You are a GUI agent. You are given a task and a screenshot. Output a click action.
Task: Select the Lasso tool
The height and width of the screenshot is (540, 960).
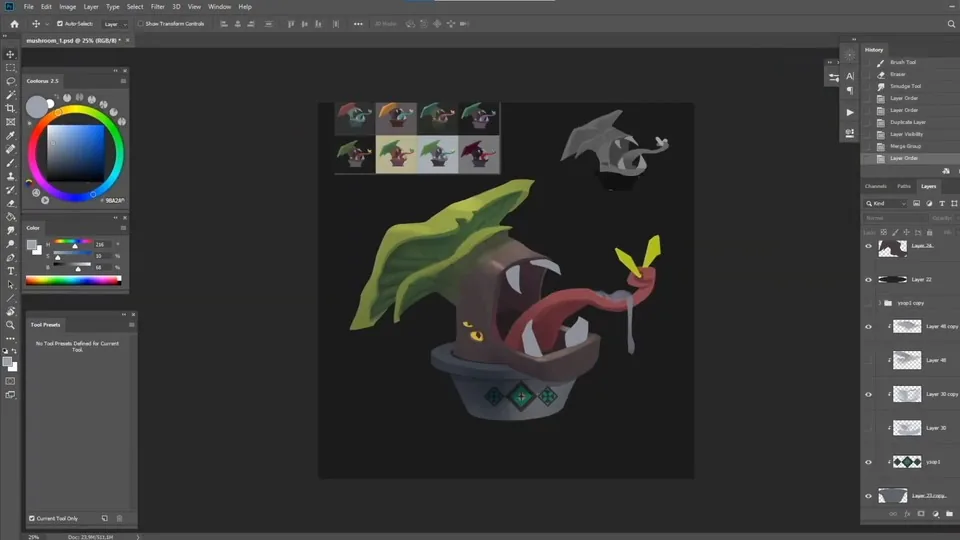tap(10, 81)
